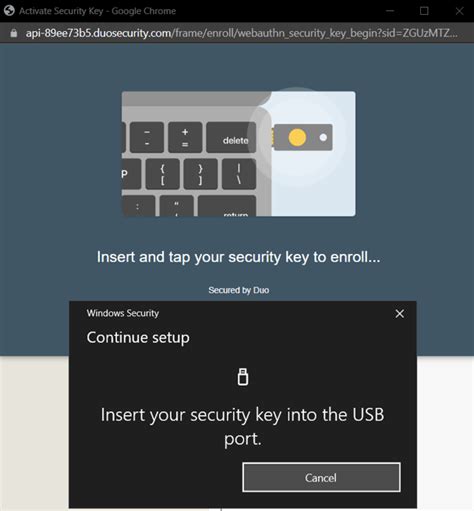Click the backslash pipe key in illustration
The height and width of the screenshot is (511, 474).
coord(239,174)
